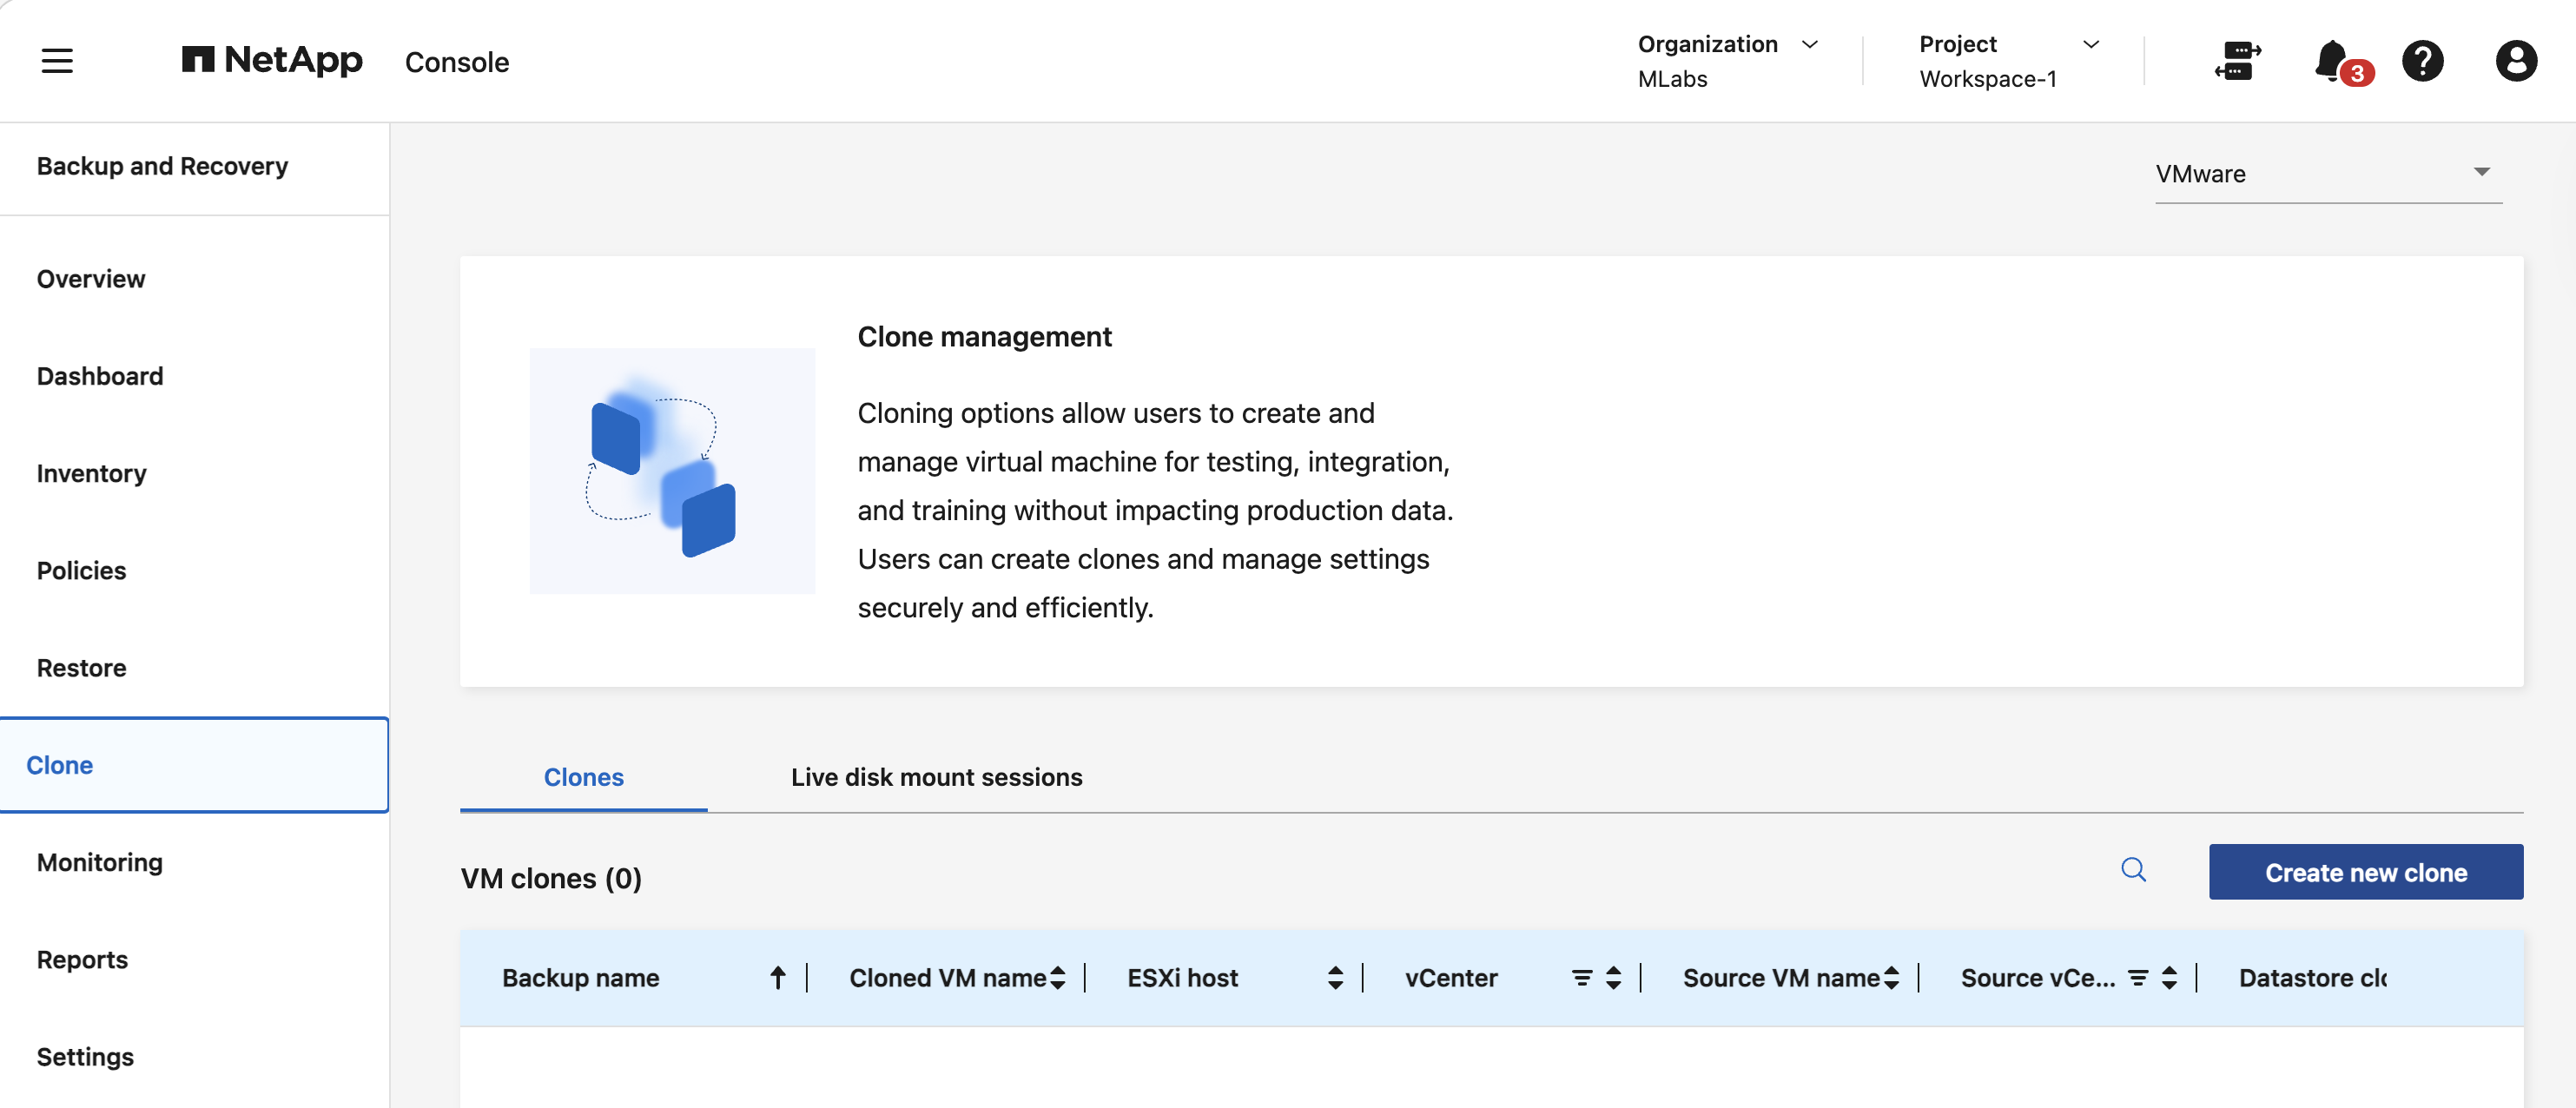Open the user account profile icon

(x=2515, y=61)
